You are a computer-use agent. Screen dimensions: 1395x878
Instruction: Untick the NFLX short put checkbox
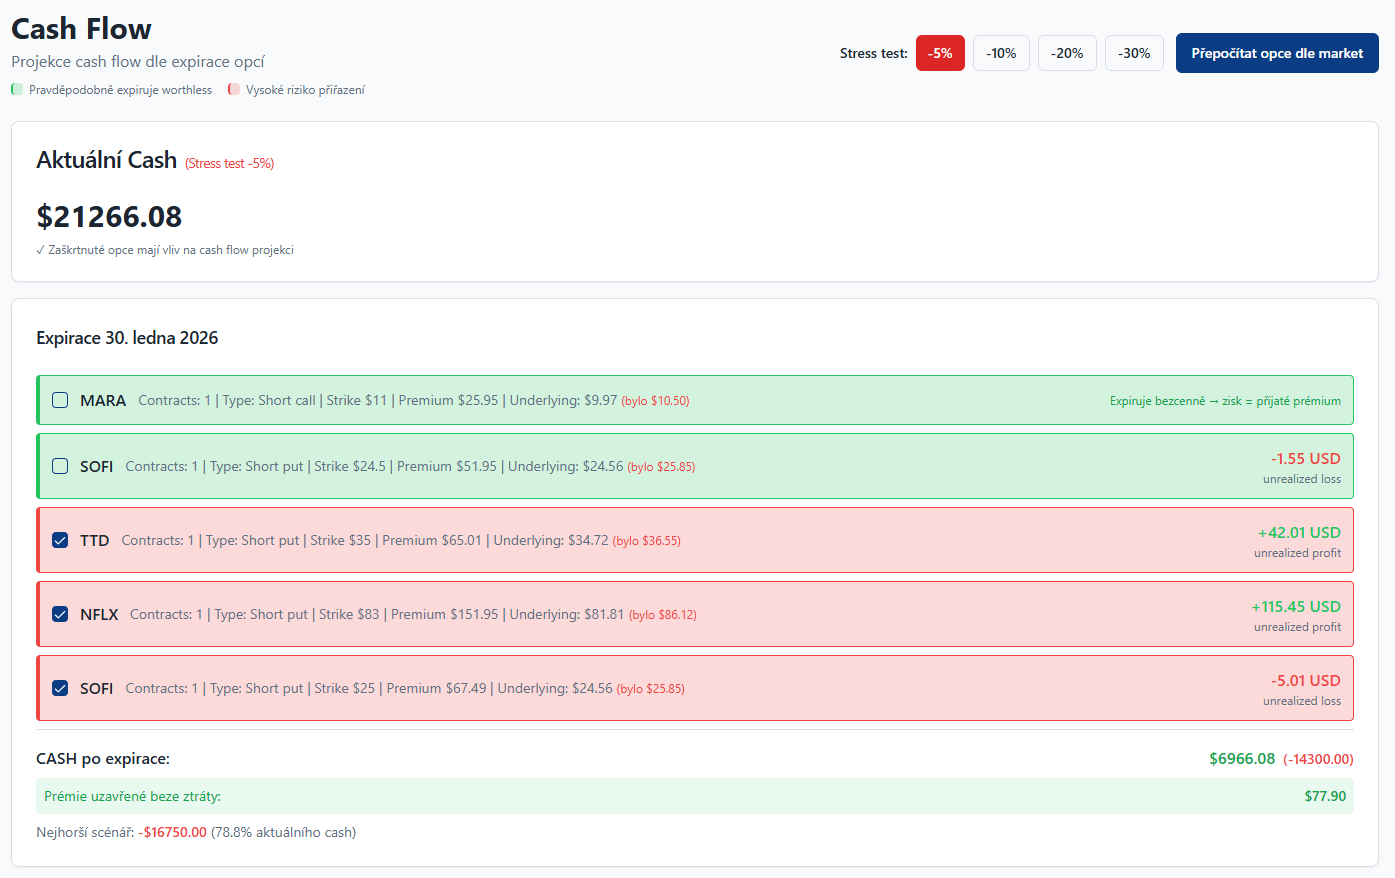tap(60, 614)
